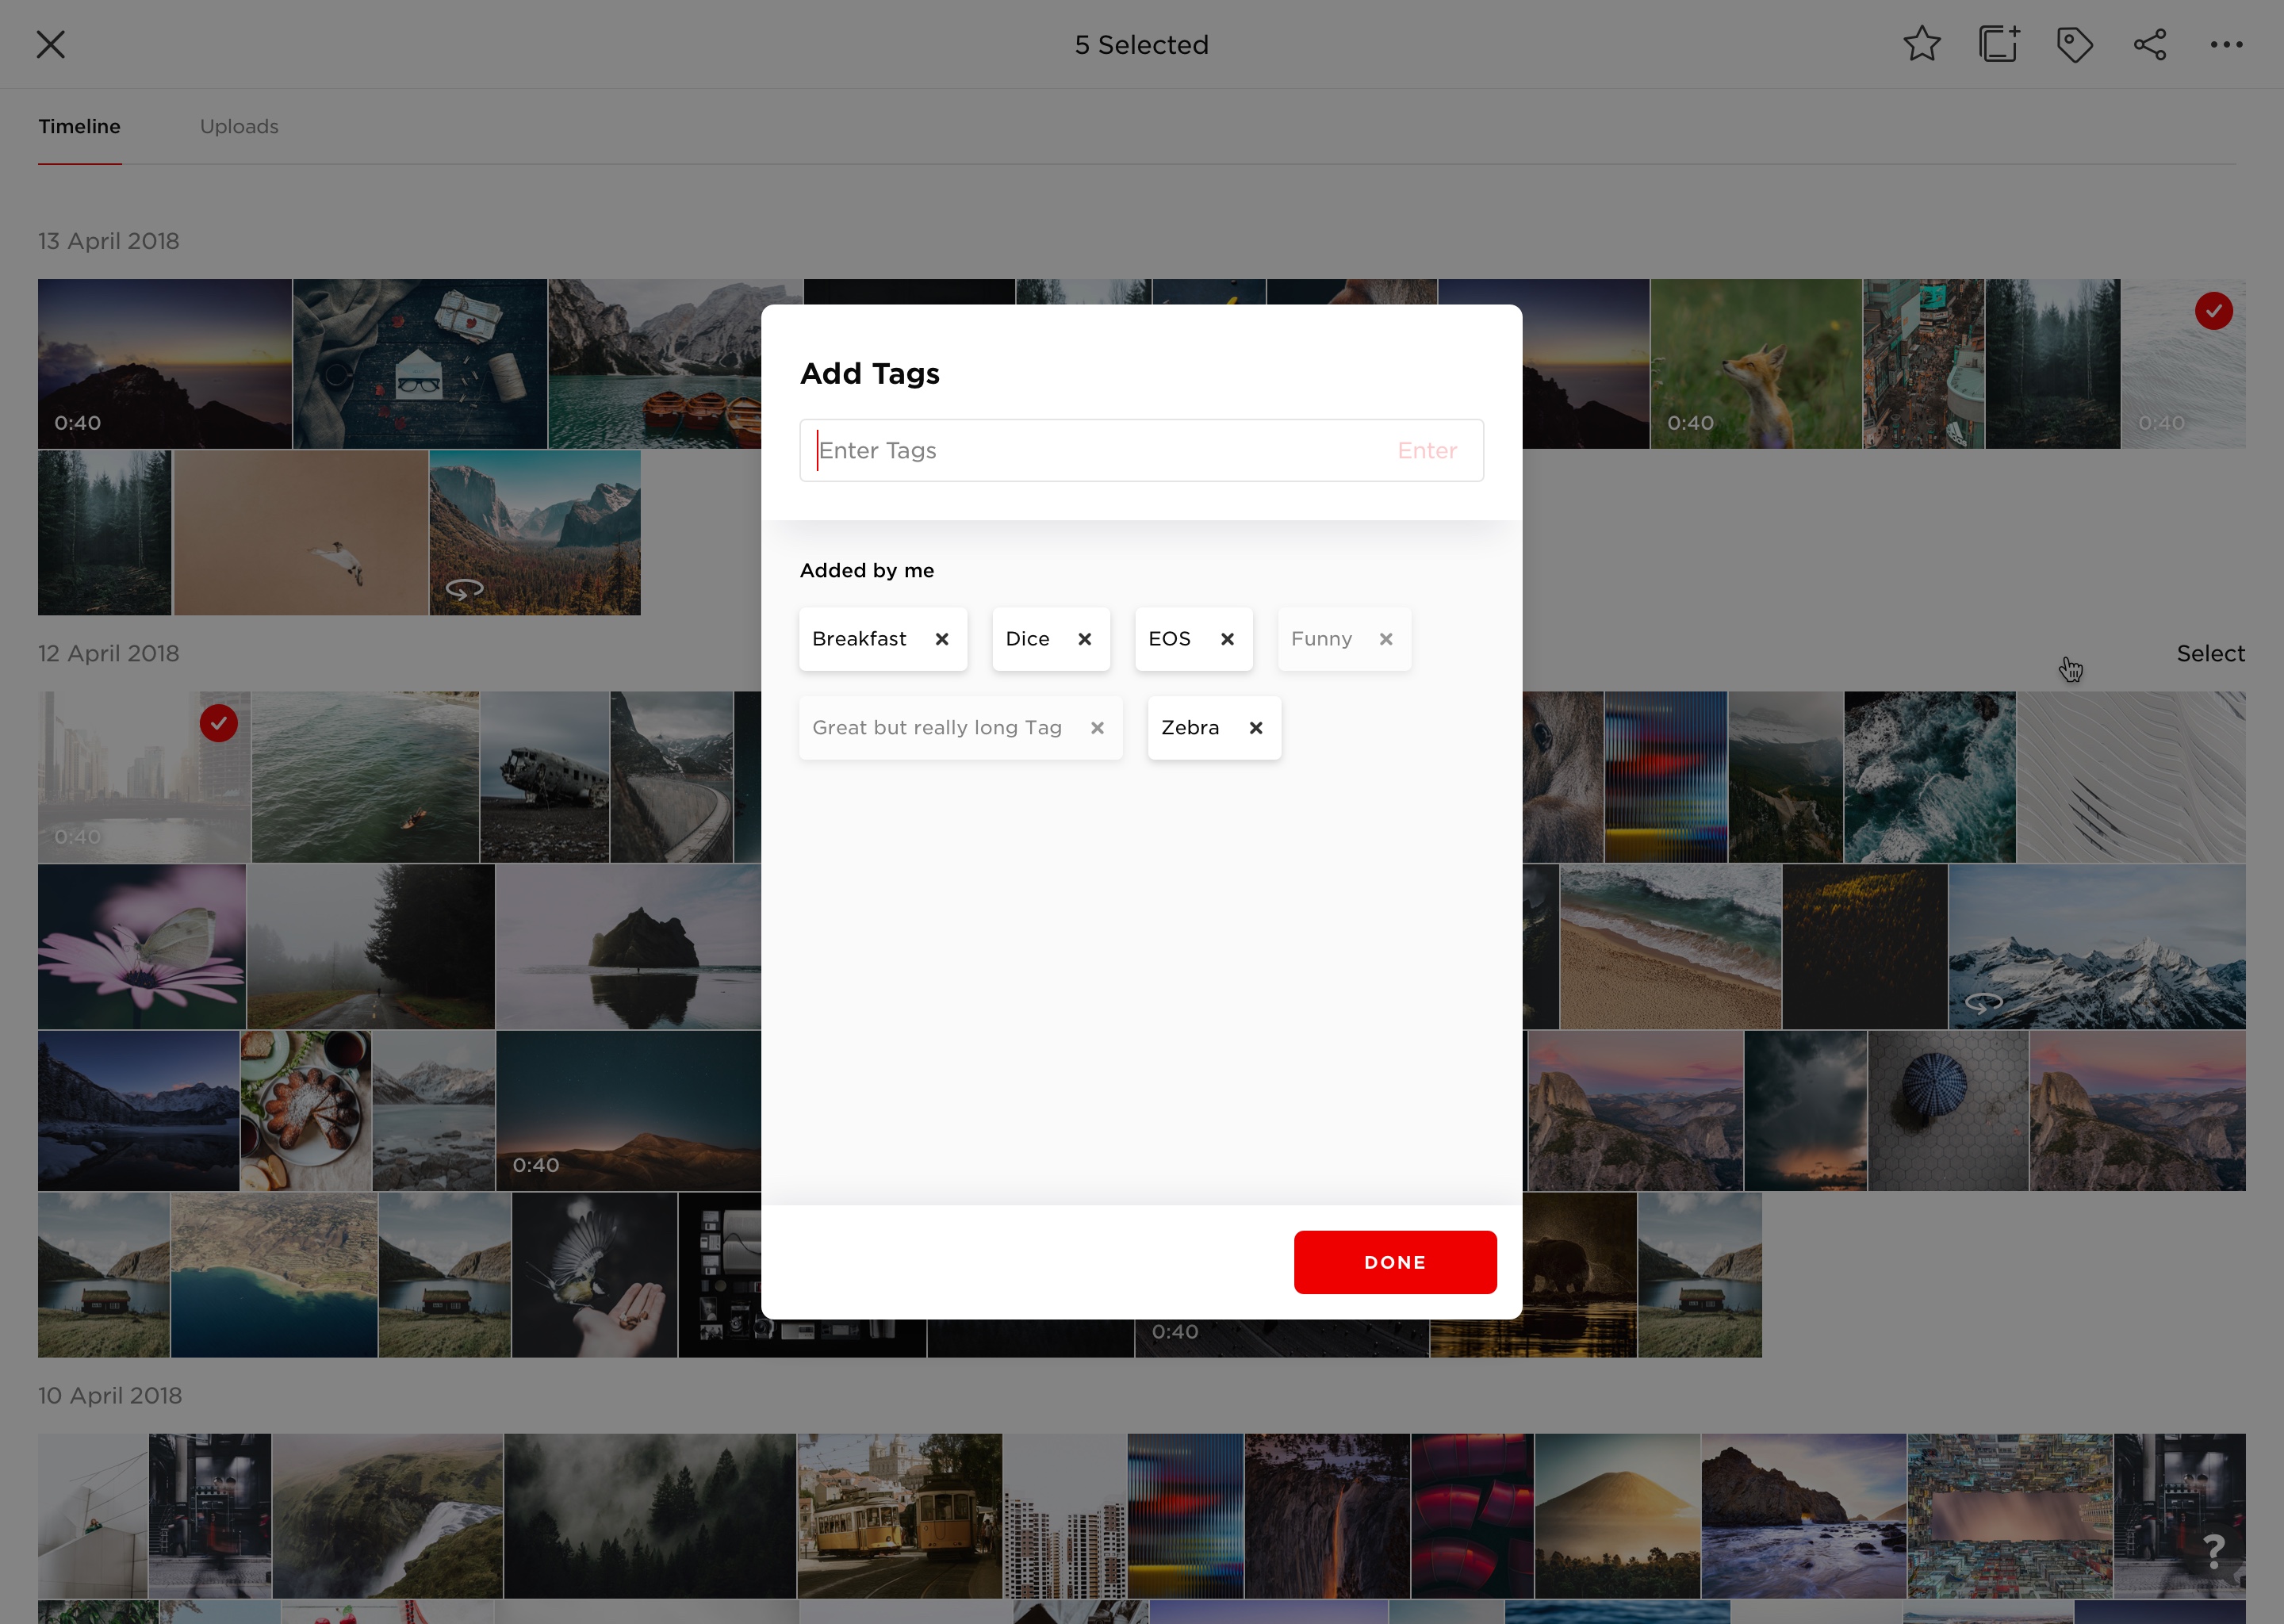Remove the Breakfast tag

coord(941,639)
